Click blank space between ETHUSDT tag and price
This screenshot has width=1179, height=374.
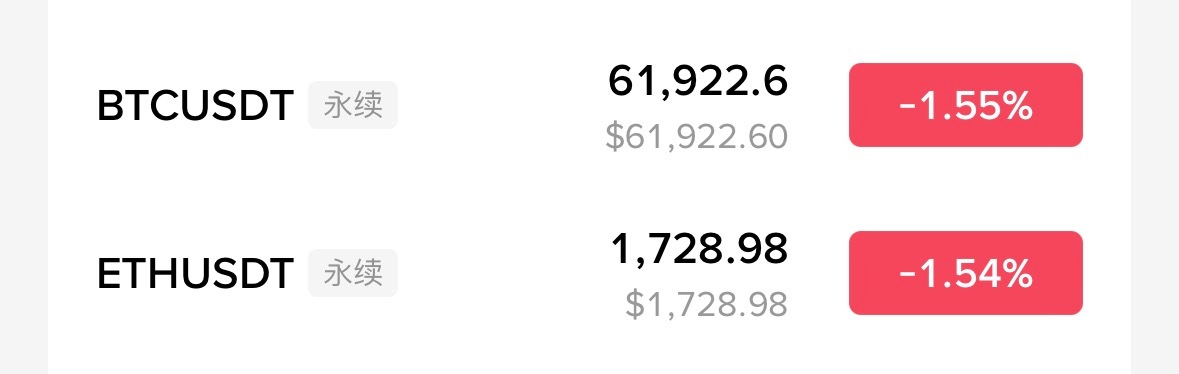click(500, 273)
